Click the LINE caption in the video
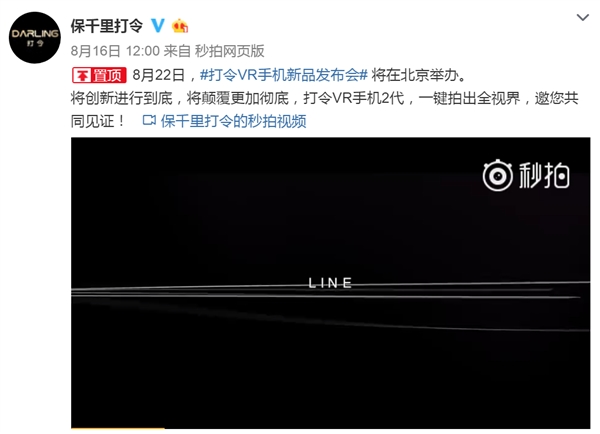 pyautogui.click(x=330, y=283)
